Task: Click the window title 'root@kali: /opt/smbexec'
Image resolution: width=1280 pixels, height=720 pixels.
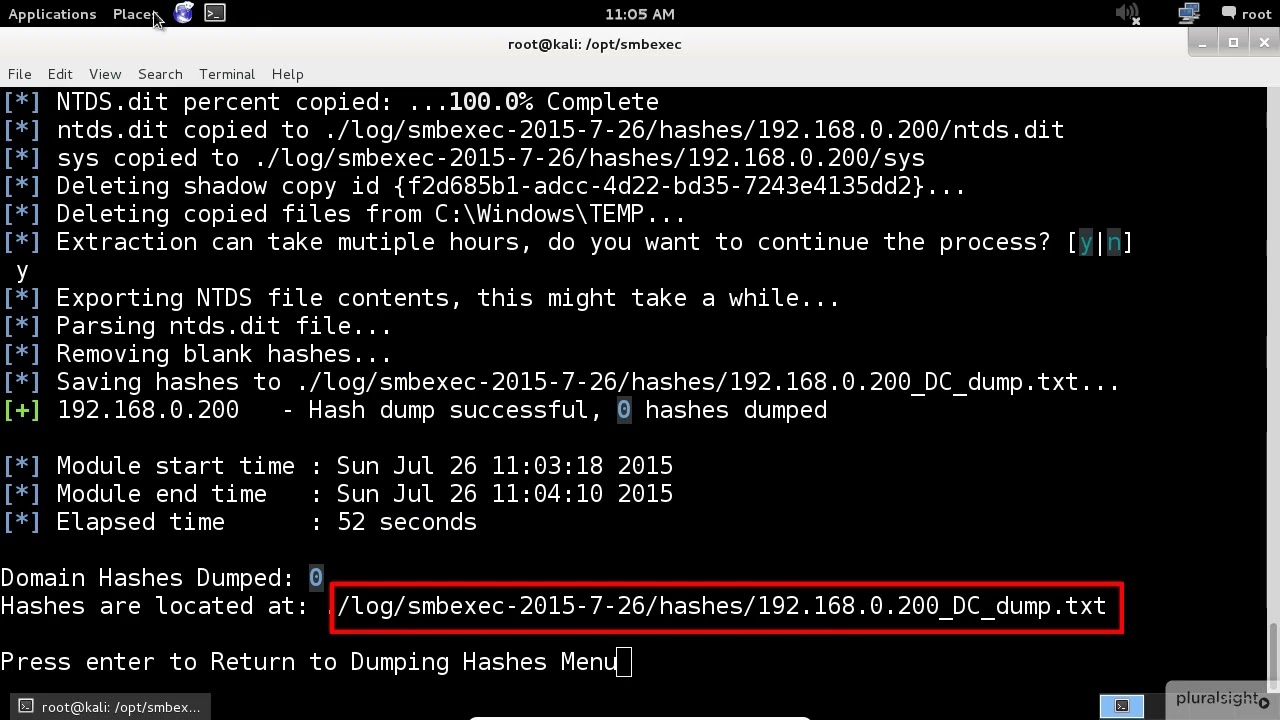Action: [x=595, y=44]
